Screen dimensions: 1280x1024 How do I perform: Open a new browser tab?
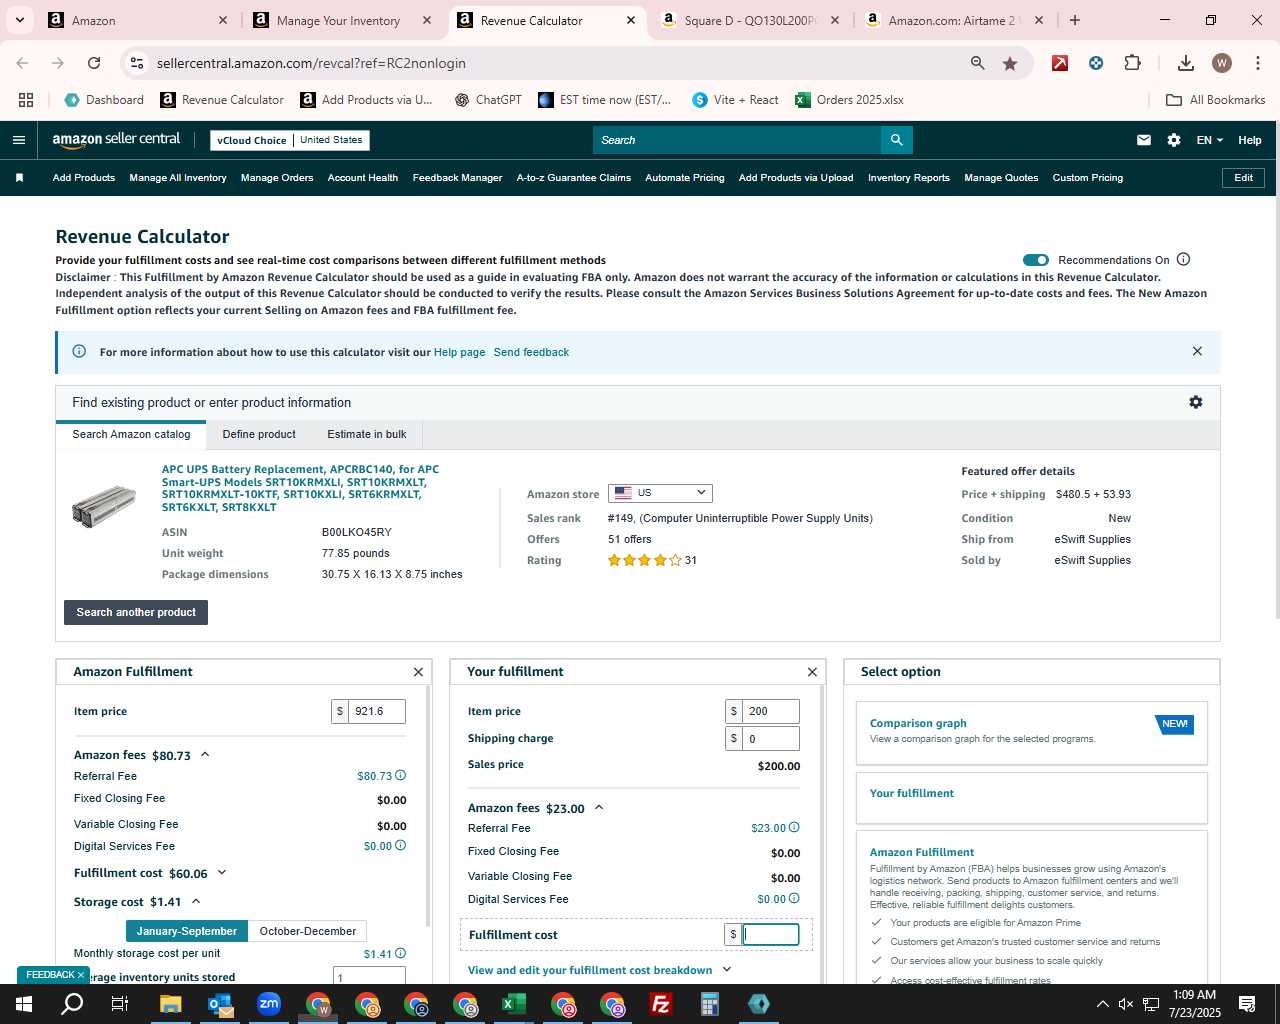point(1075,20)
